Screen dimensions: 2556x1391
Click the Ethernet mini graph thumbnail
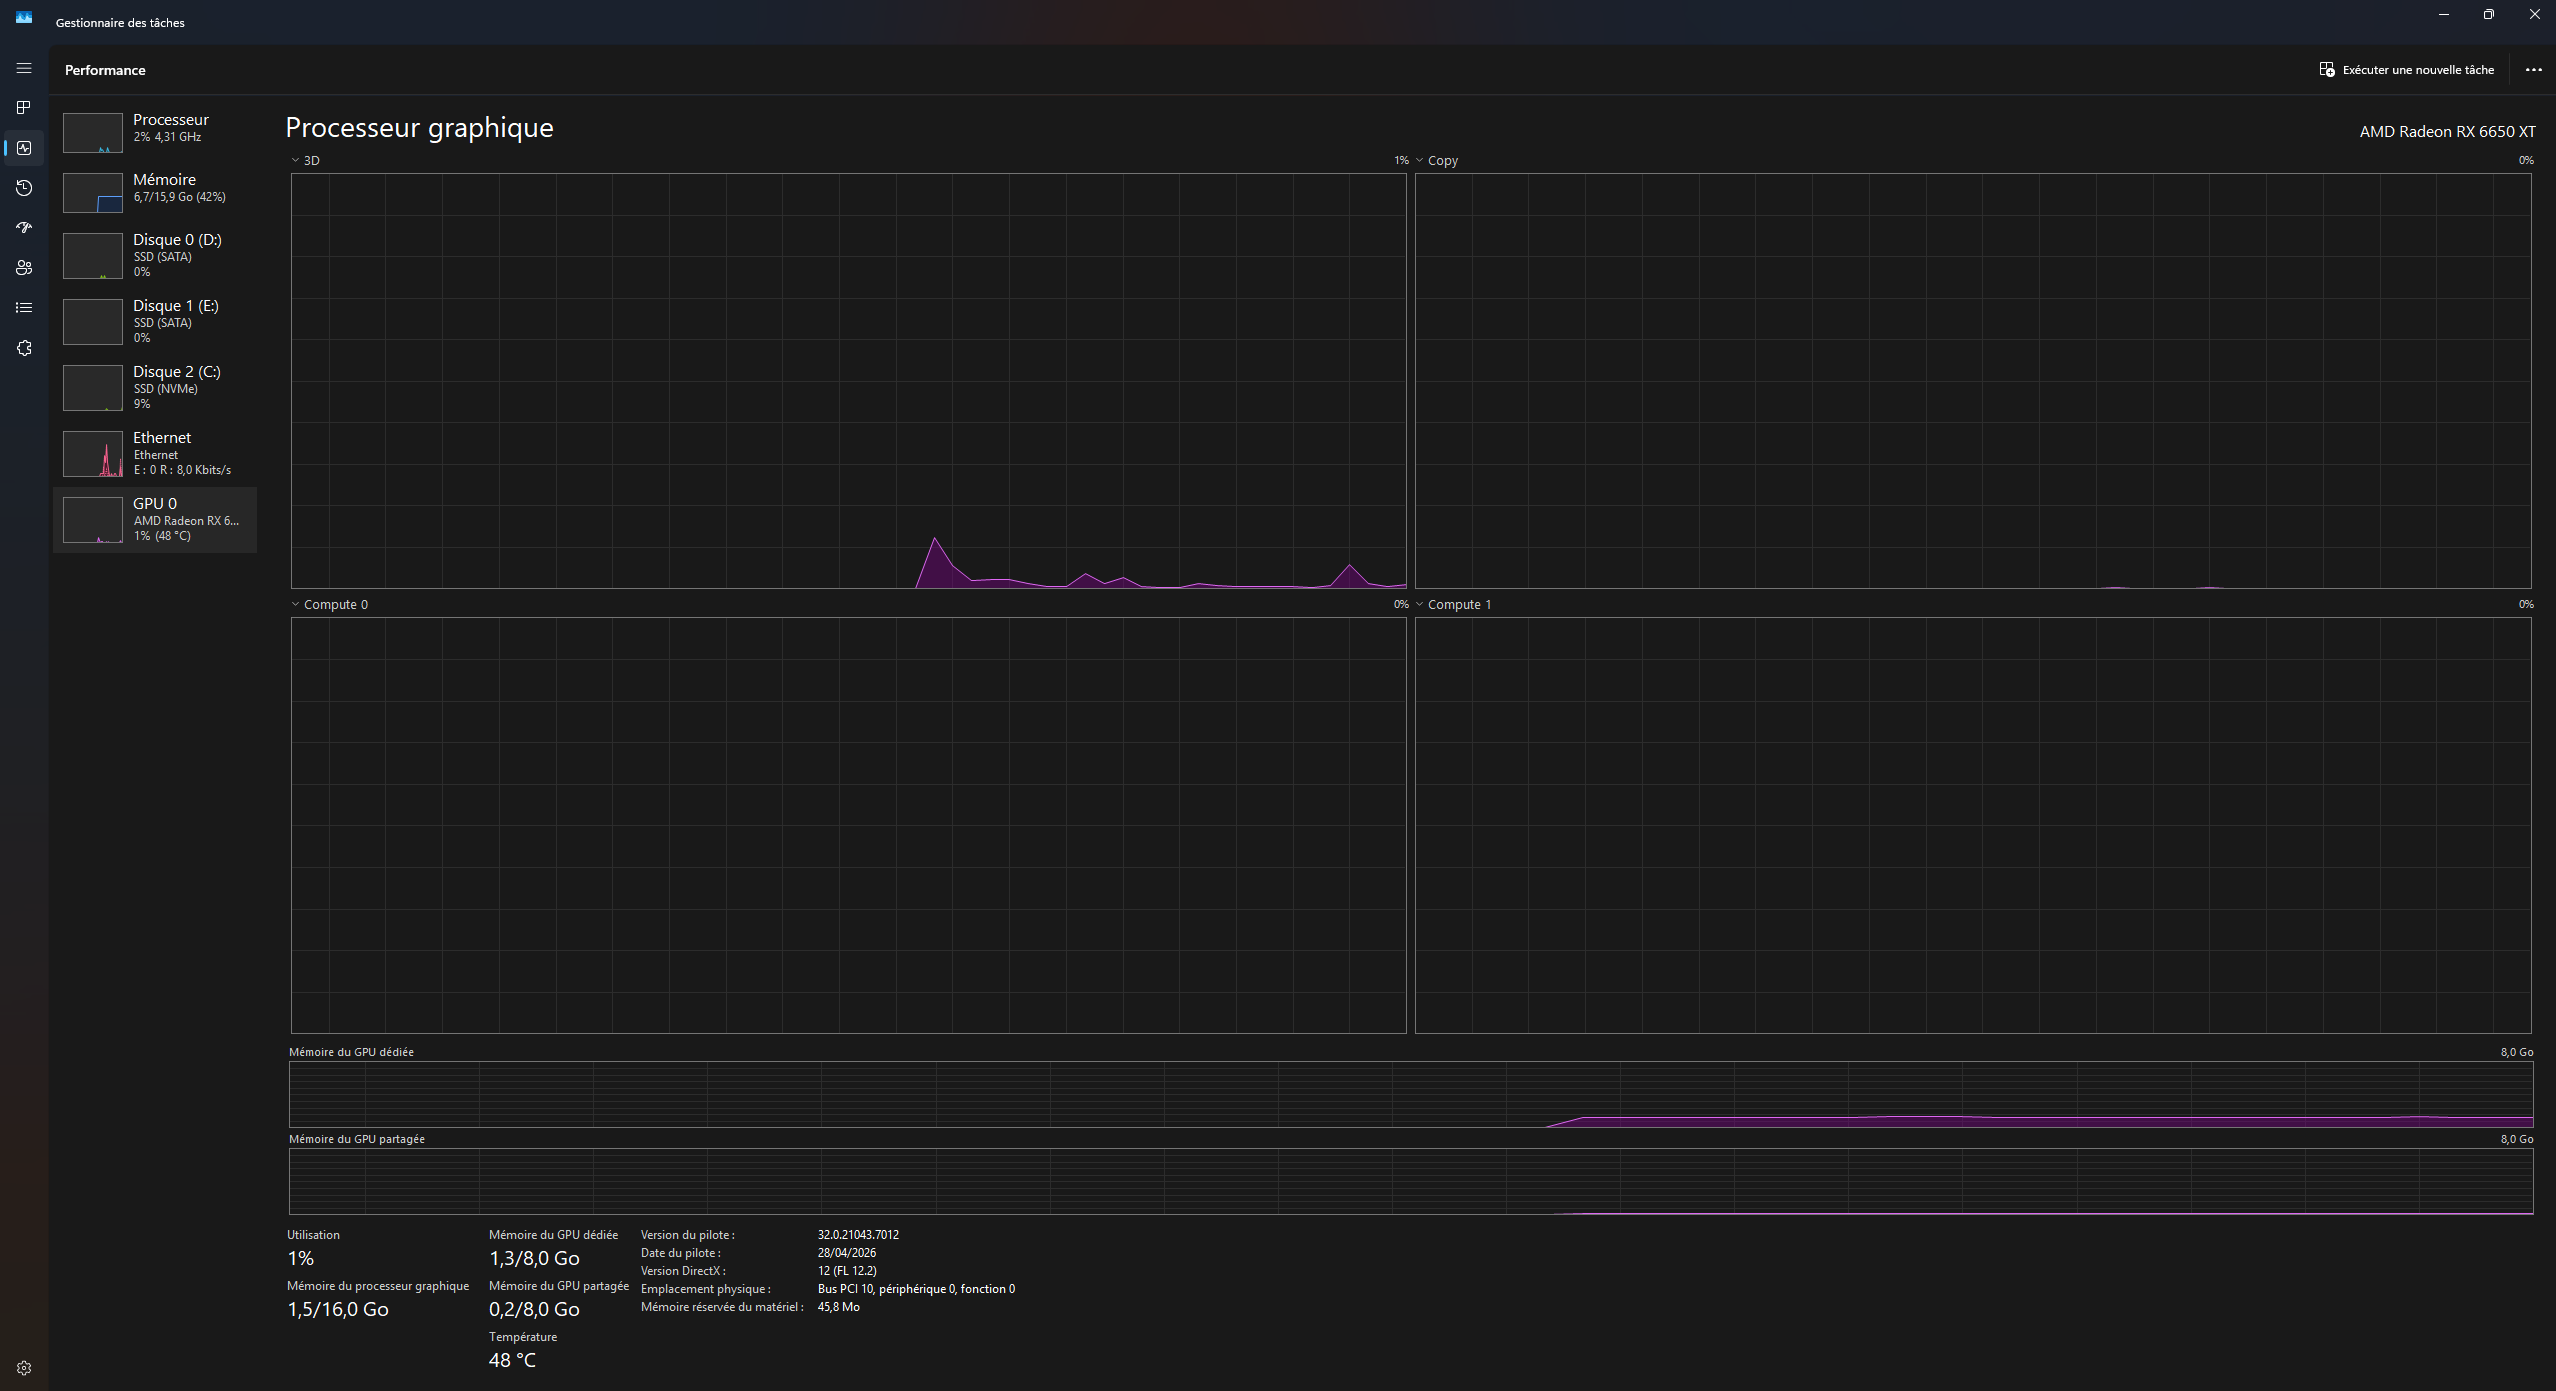(x=93, y=454)
